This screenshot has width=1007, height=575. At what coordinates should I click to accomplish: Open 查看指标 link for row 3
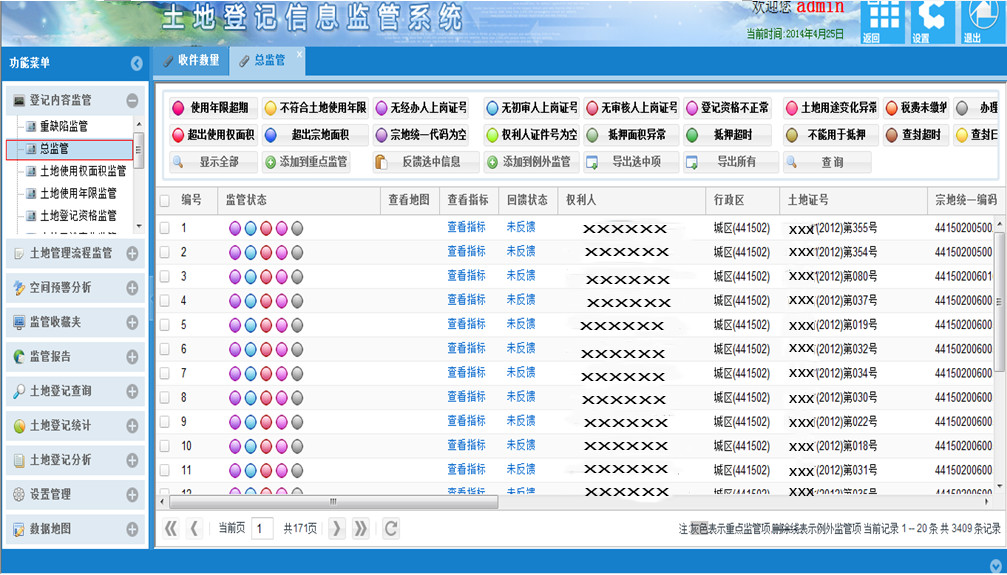coord(466,276)
